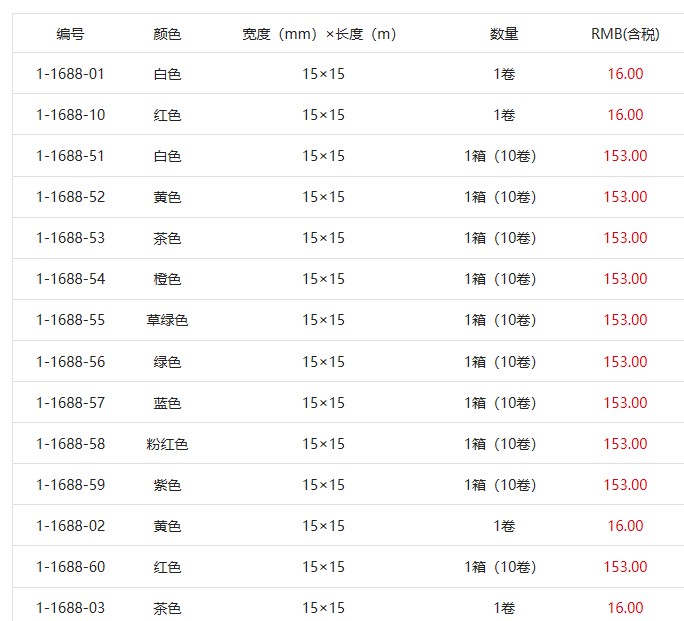Click the 数量 column header
The image size is (684, 621).
point(504,34)
